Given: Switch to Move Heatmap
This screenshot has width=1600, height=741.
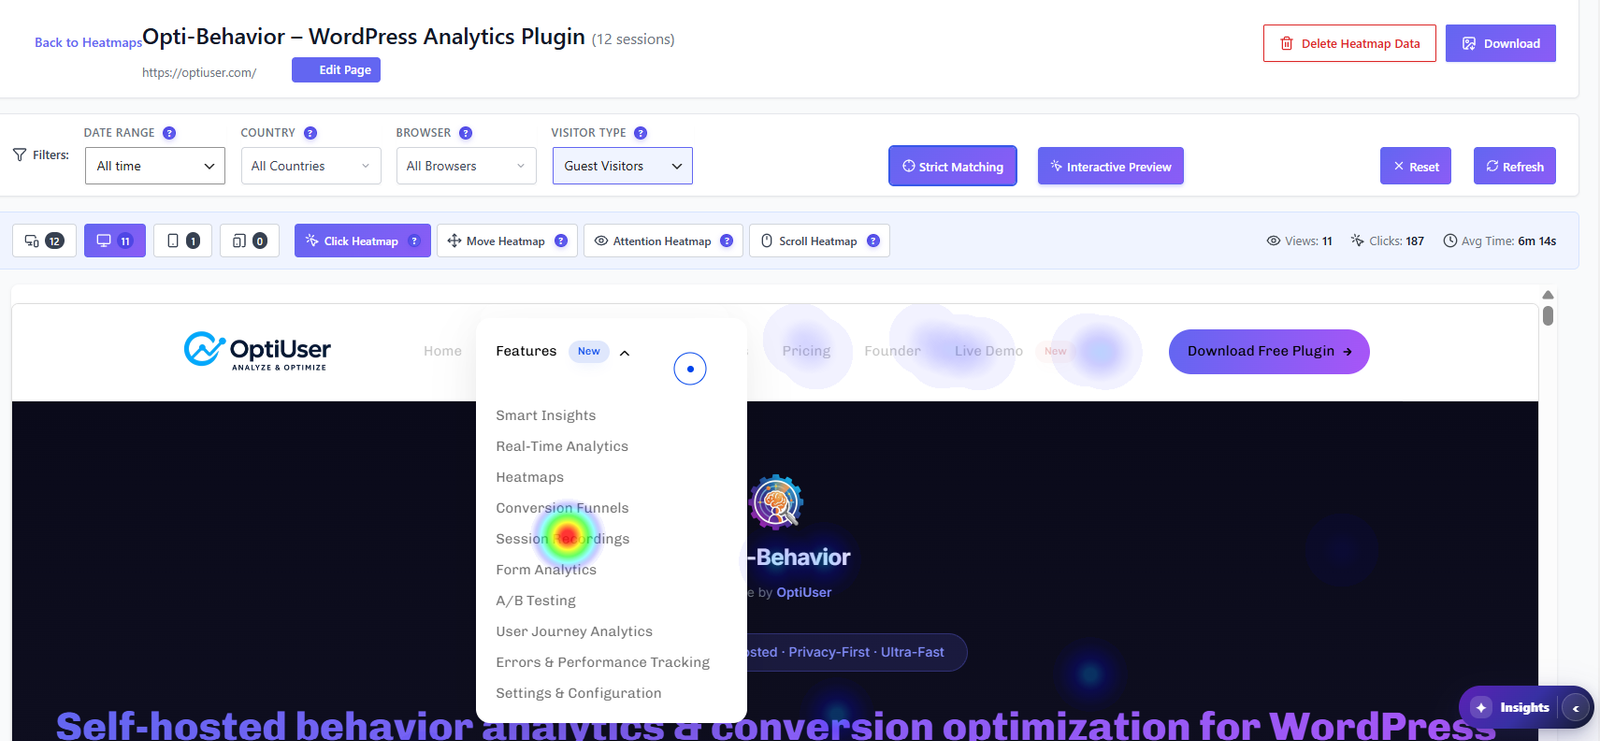Looking at the screenshot, I should 507,241.
